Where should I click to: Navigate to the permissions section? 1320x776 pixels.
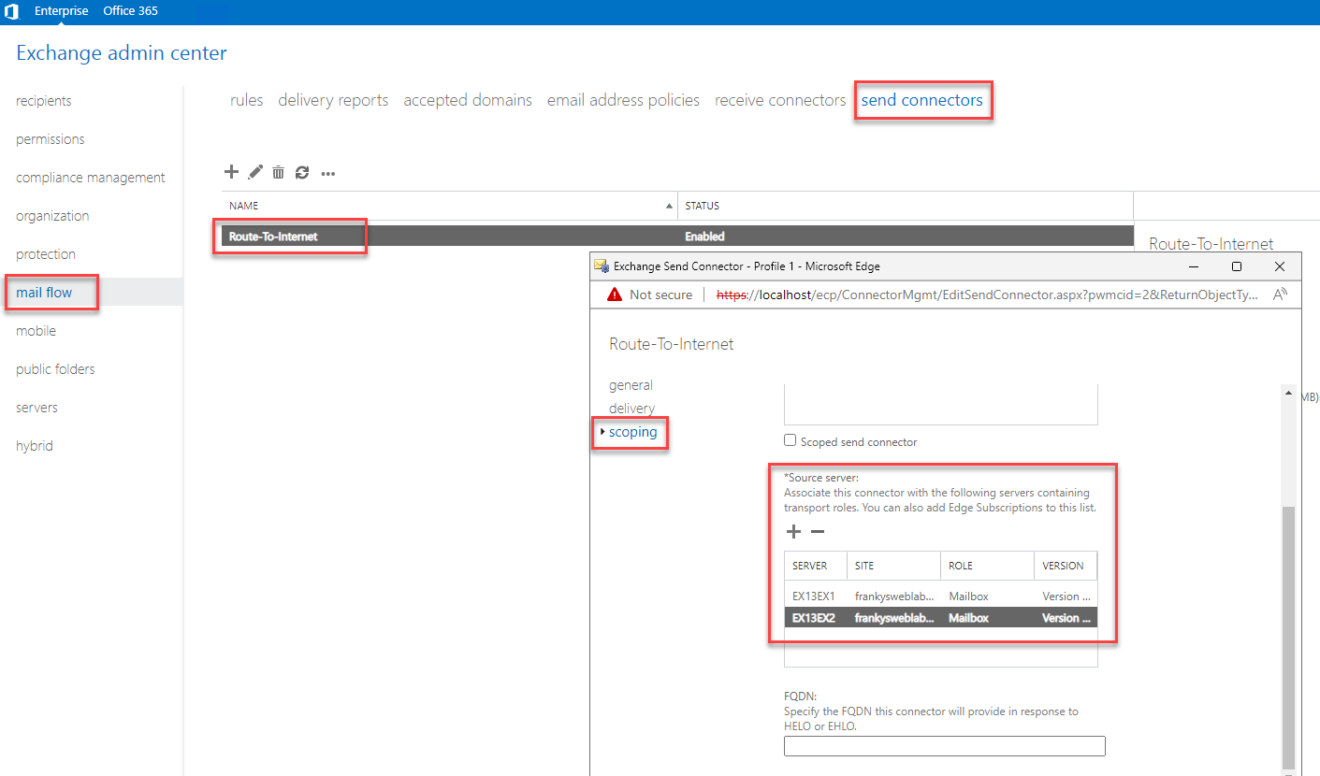(x=49, y=138)
